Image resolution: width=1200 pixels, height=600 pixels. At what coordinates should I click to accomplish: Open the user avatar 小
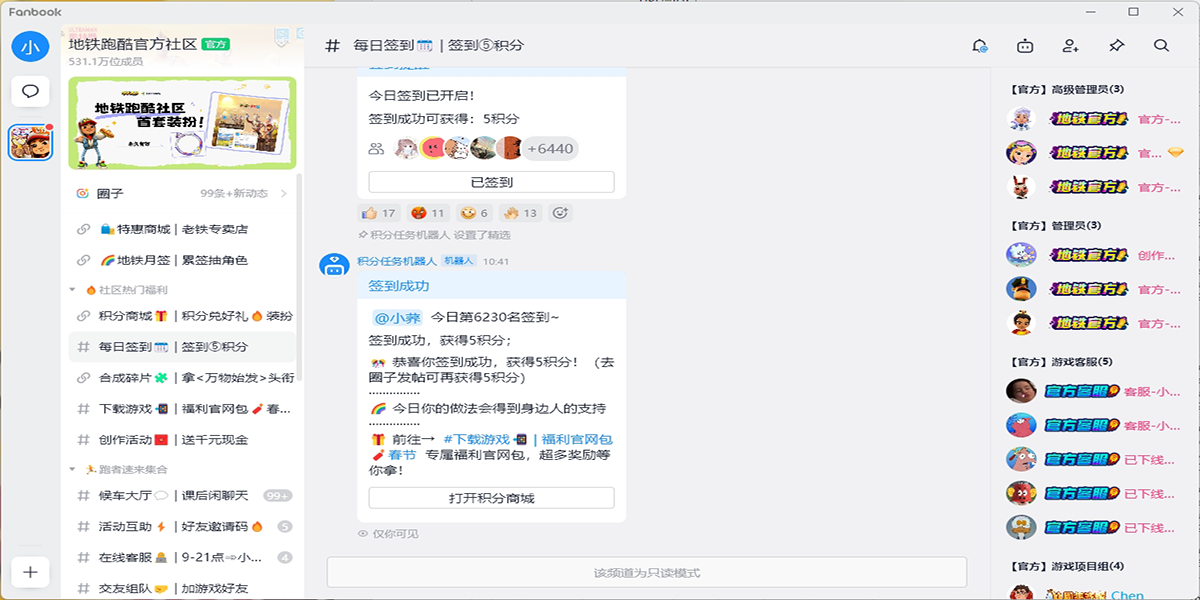coord(31,46)
